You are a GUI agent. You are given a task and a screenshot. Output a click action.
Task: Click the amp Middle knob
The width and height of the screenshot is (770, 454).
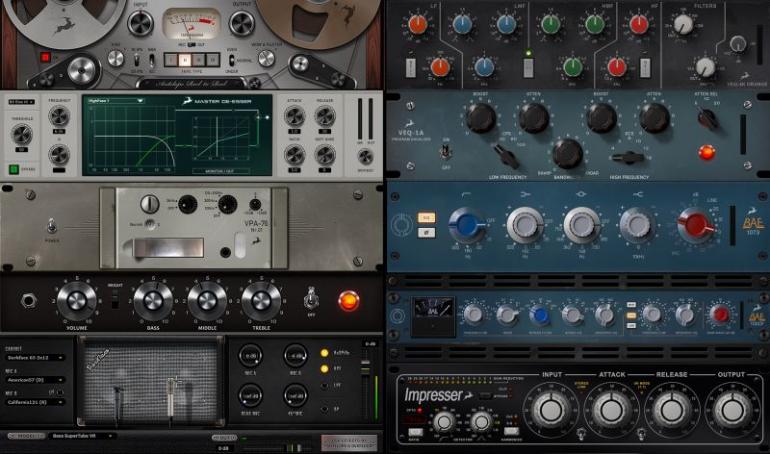click(207, 300)
